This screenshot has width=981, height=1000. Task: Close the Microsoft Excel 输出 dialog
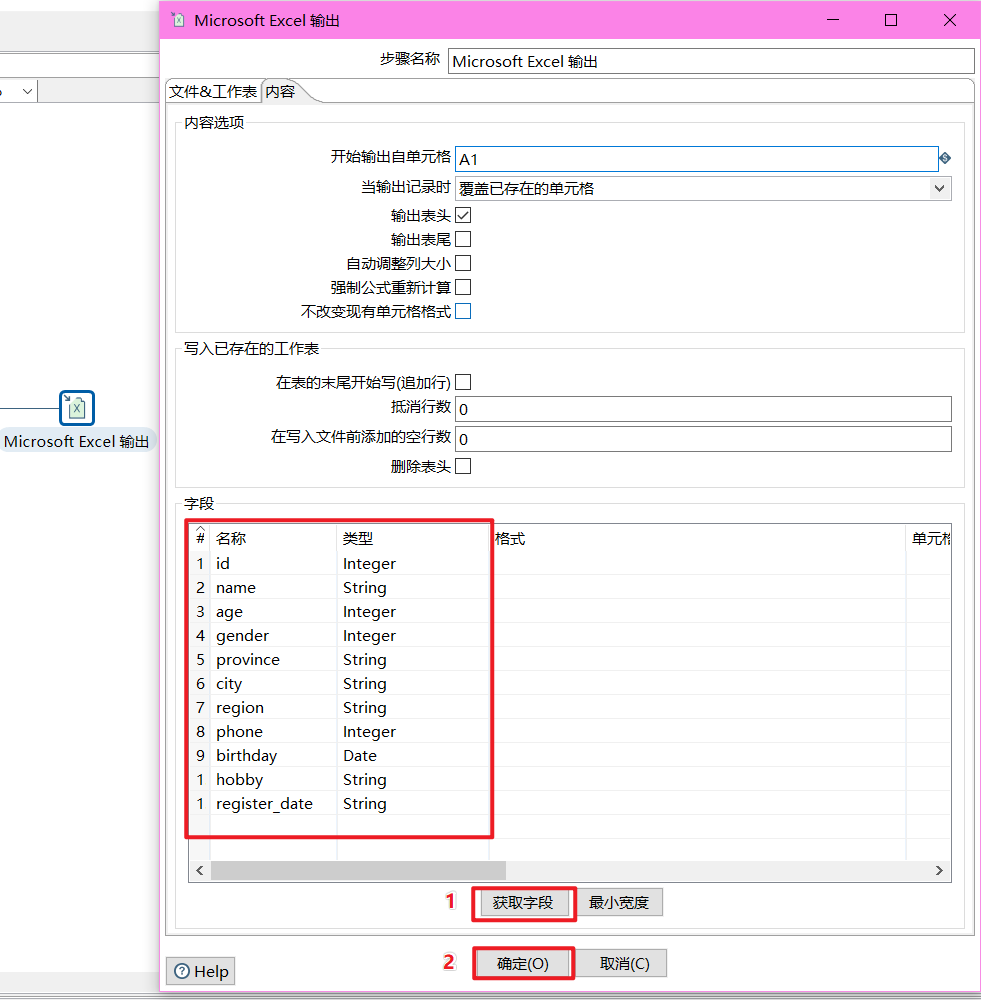950,20
